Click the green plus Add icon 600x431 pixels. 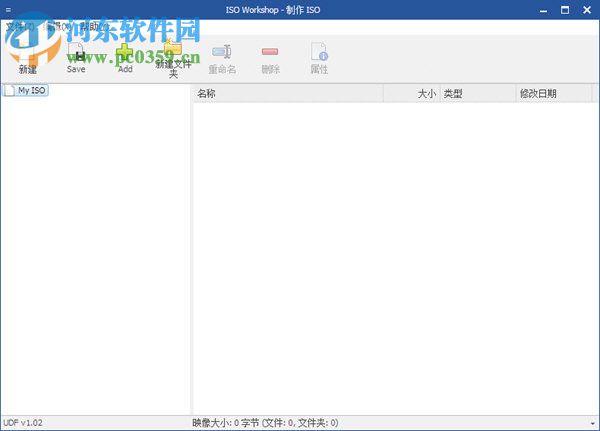pos(125,53)
